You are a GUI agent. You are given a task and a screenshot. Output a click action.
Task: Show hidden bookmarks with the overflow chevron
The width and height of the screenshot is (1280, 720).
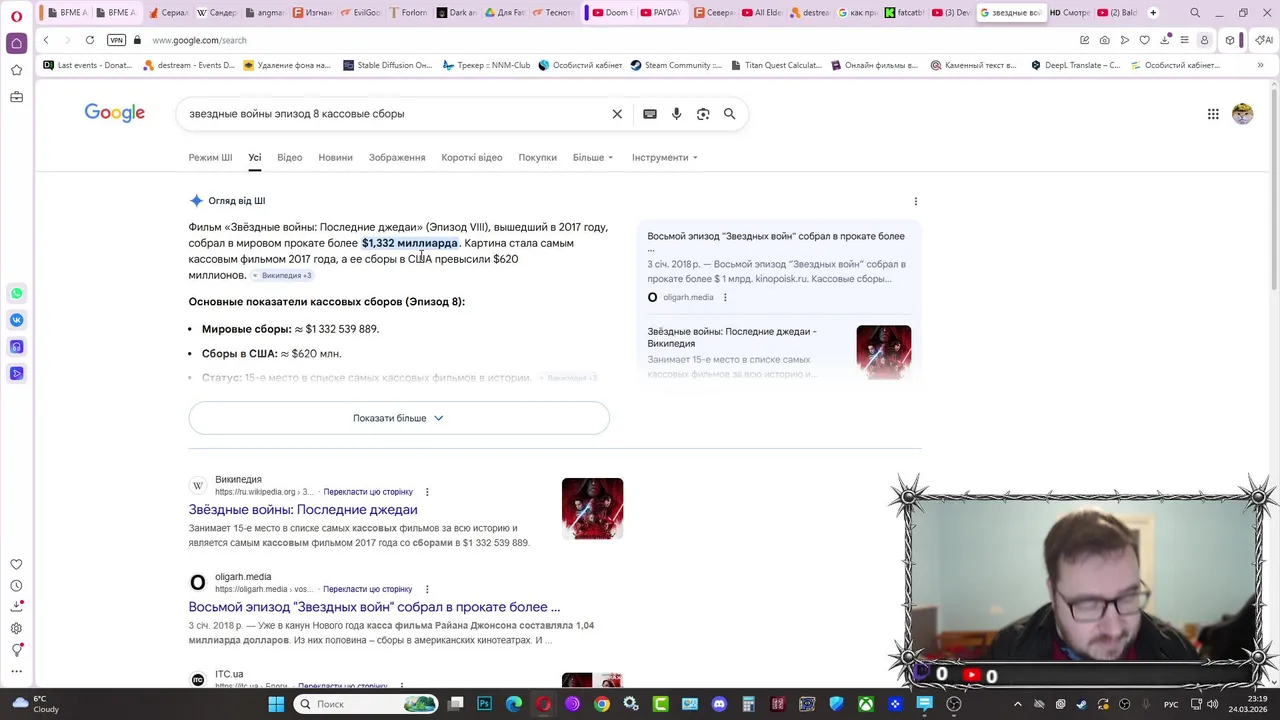coord(1260,65)
